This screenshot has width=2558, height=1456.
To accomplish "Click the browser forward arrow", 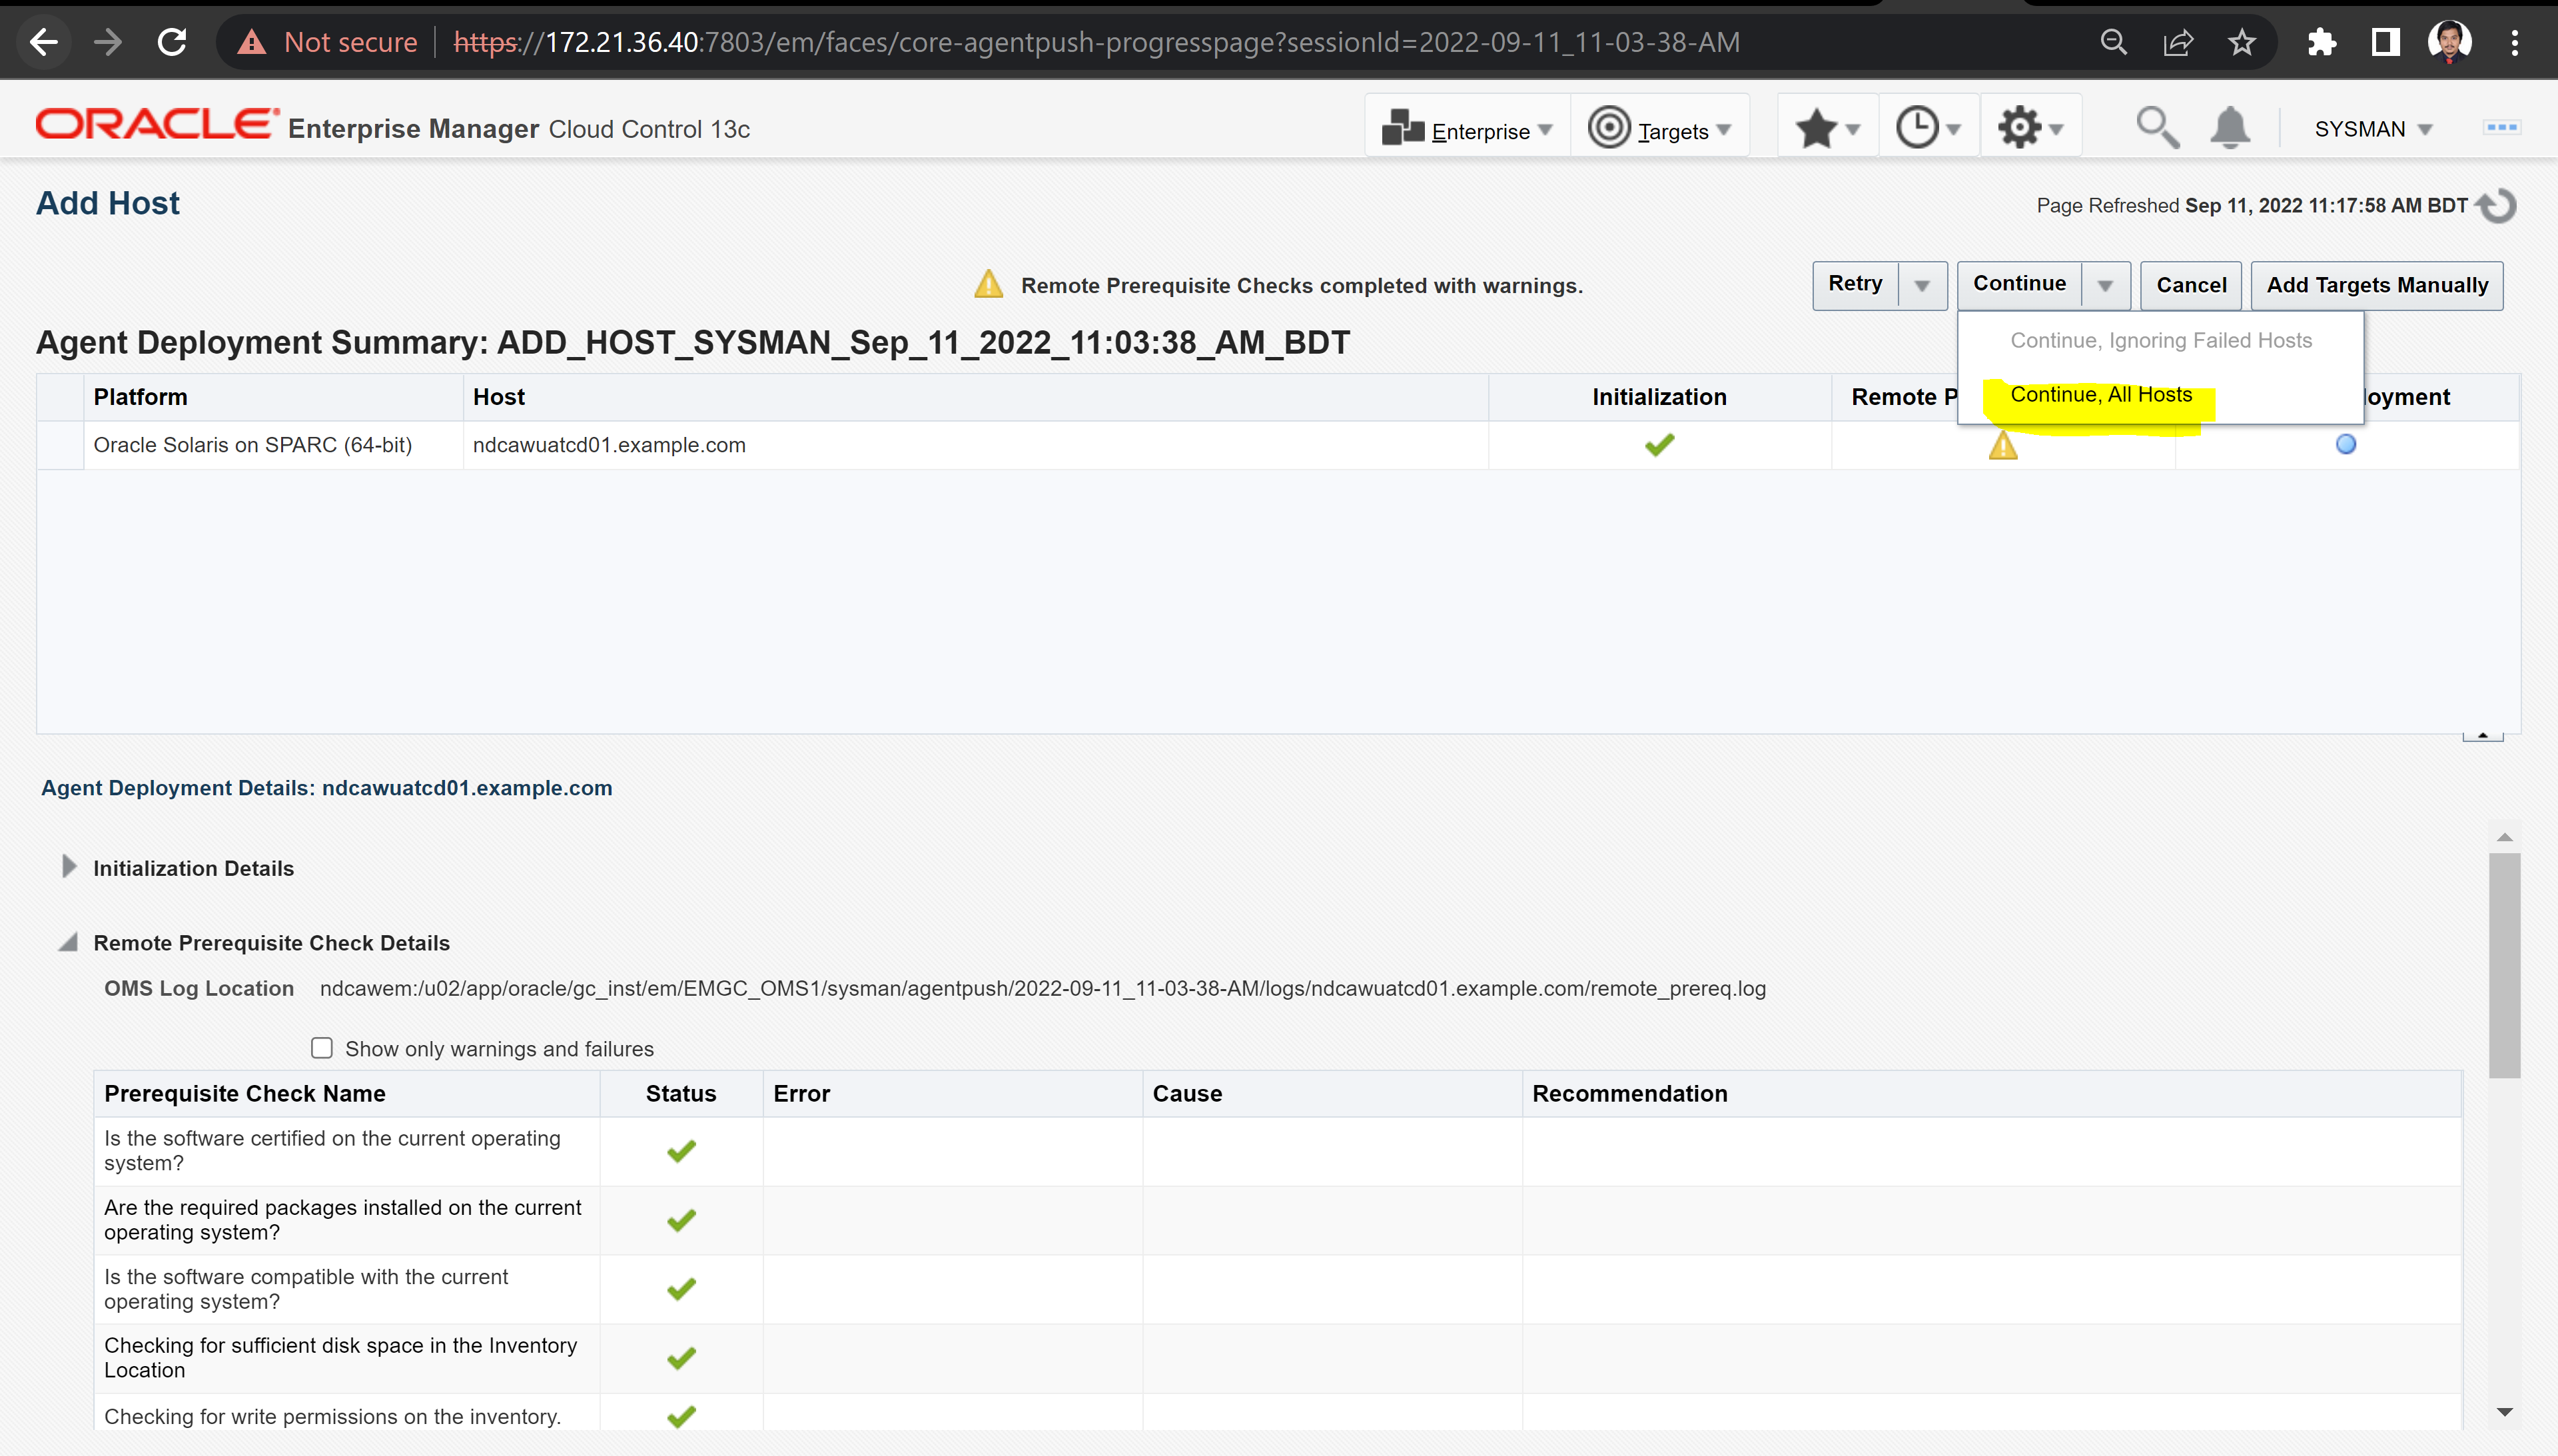I will [108, 42].
